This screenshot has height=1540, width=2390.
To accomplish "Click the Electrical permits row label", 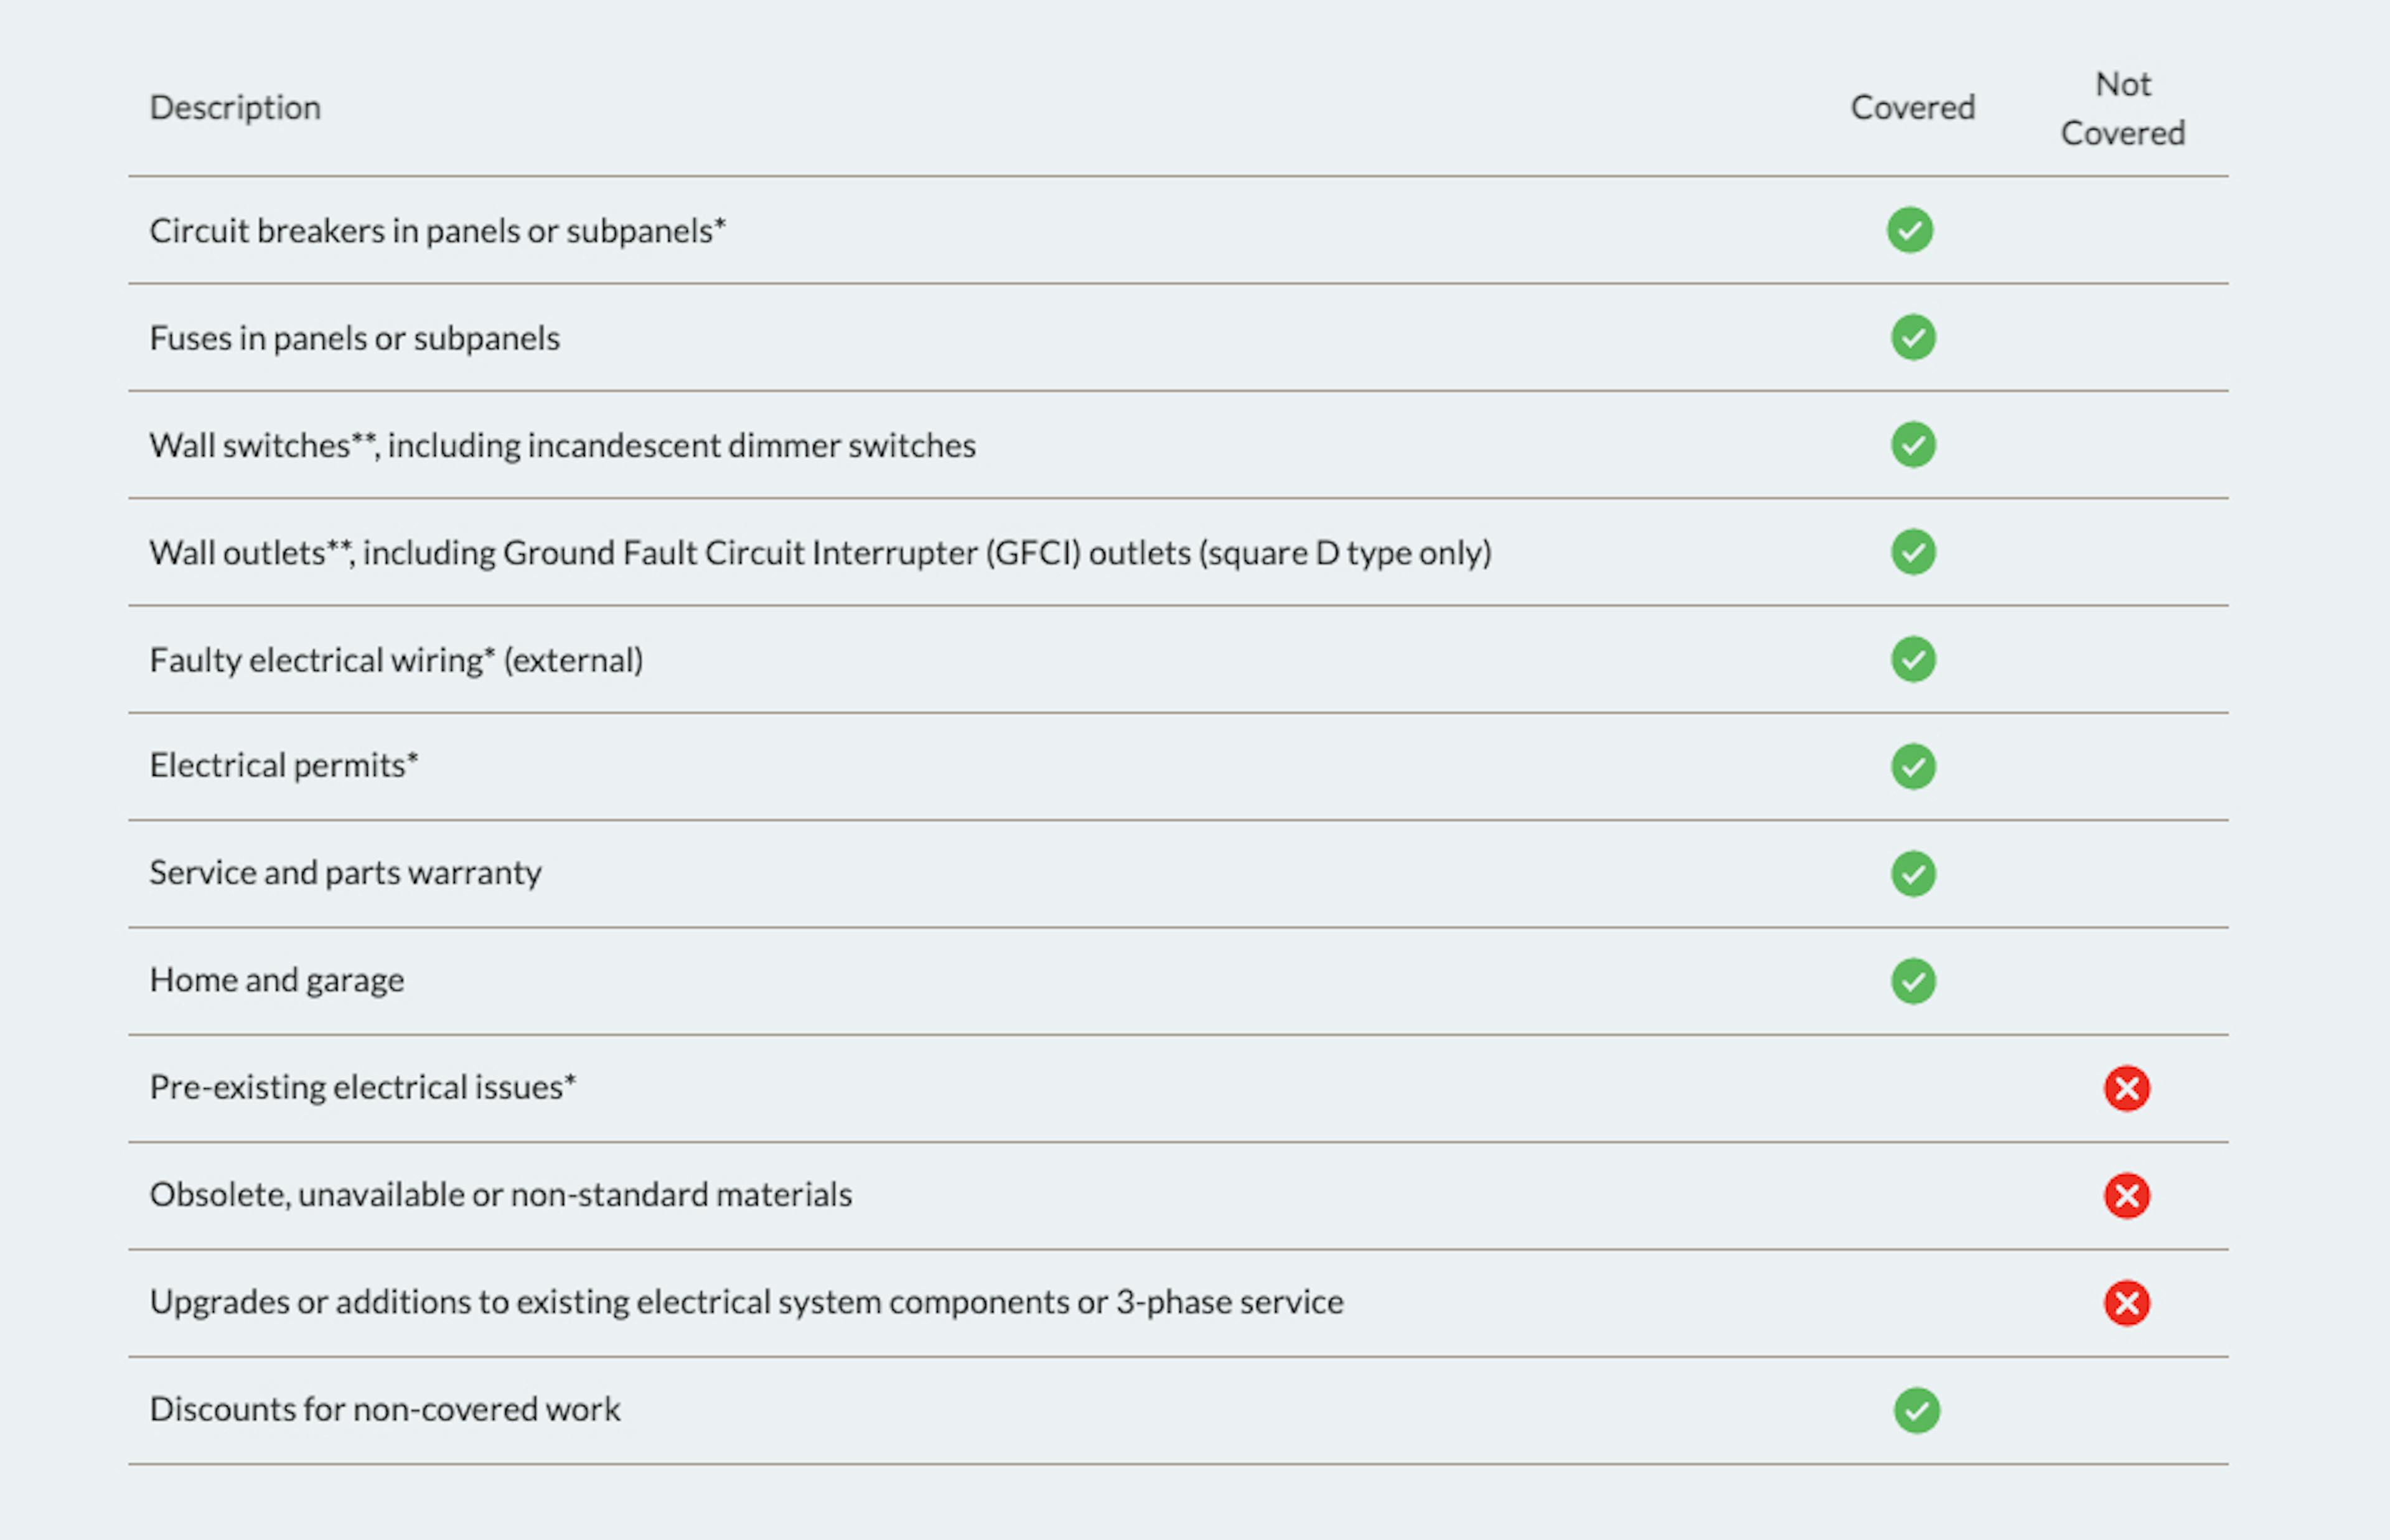I will point(284,766).
